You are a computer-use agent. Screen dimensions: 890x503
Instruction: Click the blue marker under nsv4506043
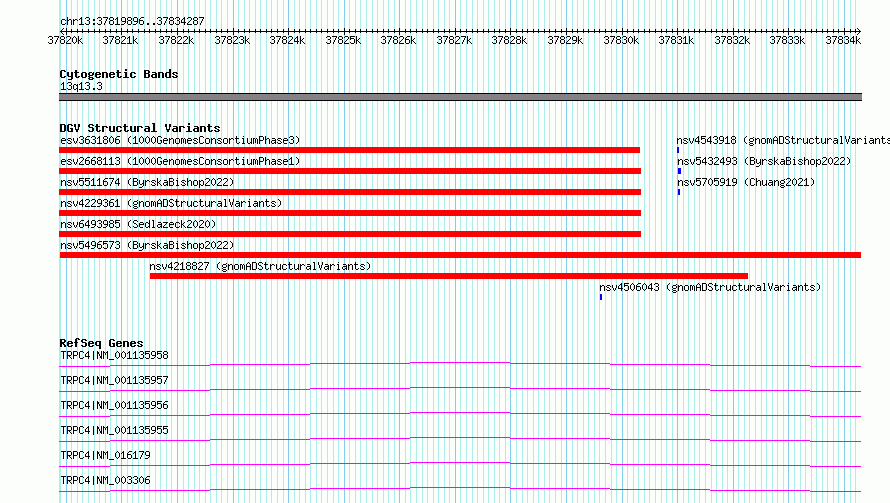pos(601,297)
